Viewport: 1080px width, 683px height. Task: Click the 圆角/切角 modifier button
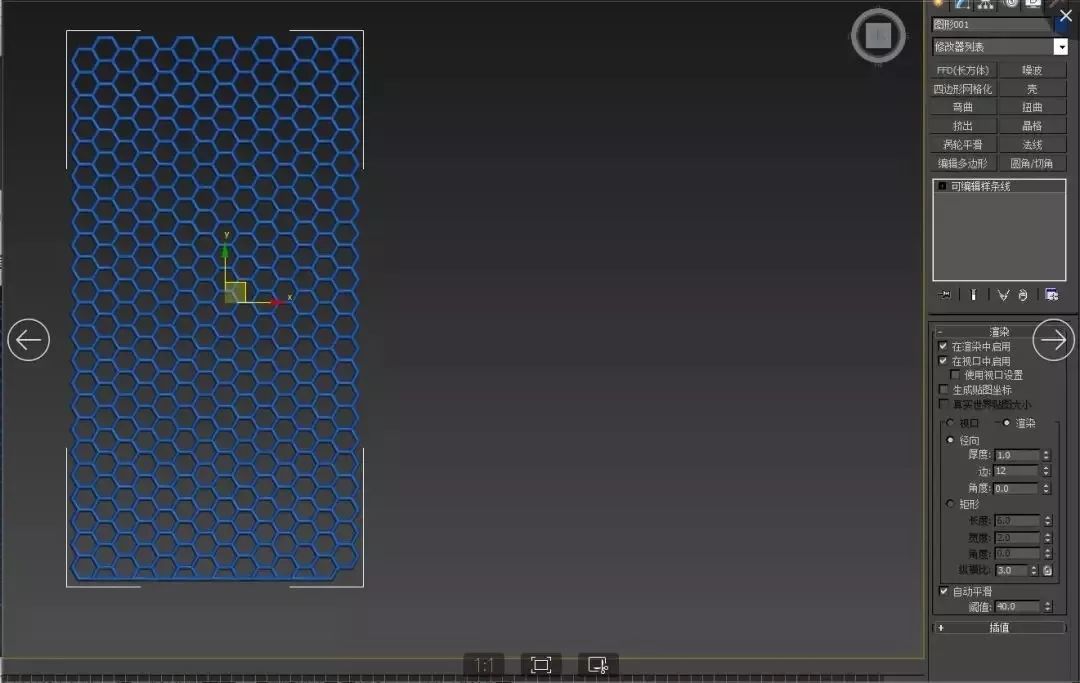[1032, 163]
